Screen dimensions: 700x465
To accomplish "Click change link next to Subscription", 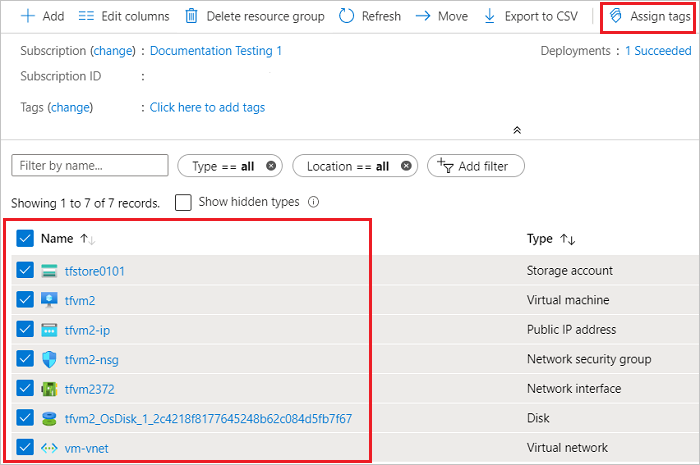I will (113, 51).
